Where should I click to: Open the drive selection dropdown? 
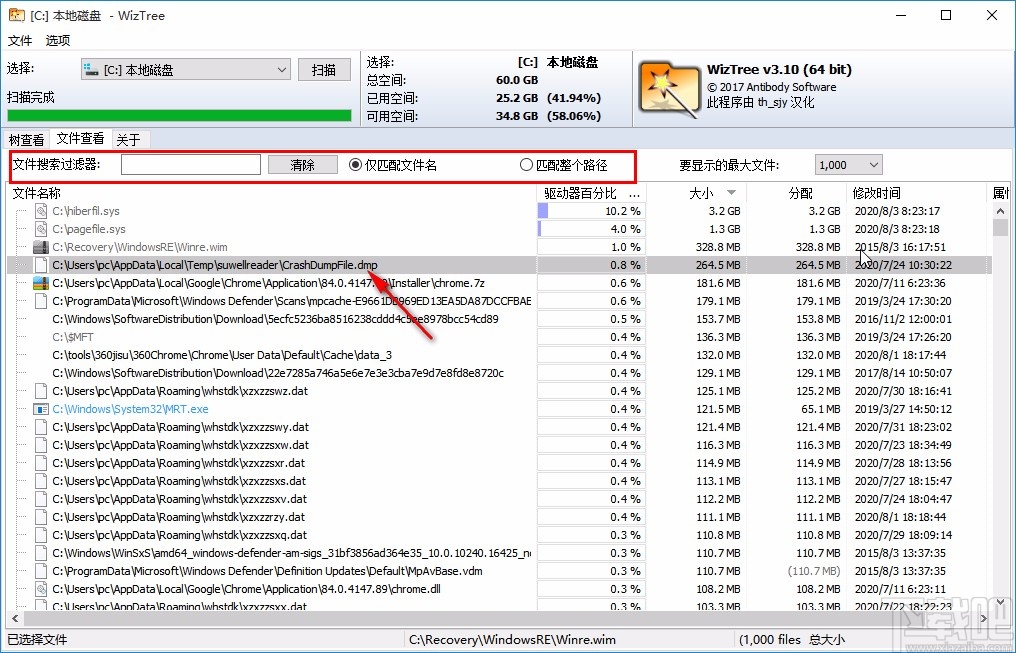coord(279,69)
